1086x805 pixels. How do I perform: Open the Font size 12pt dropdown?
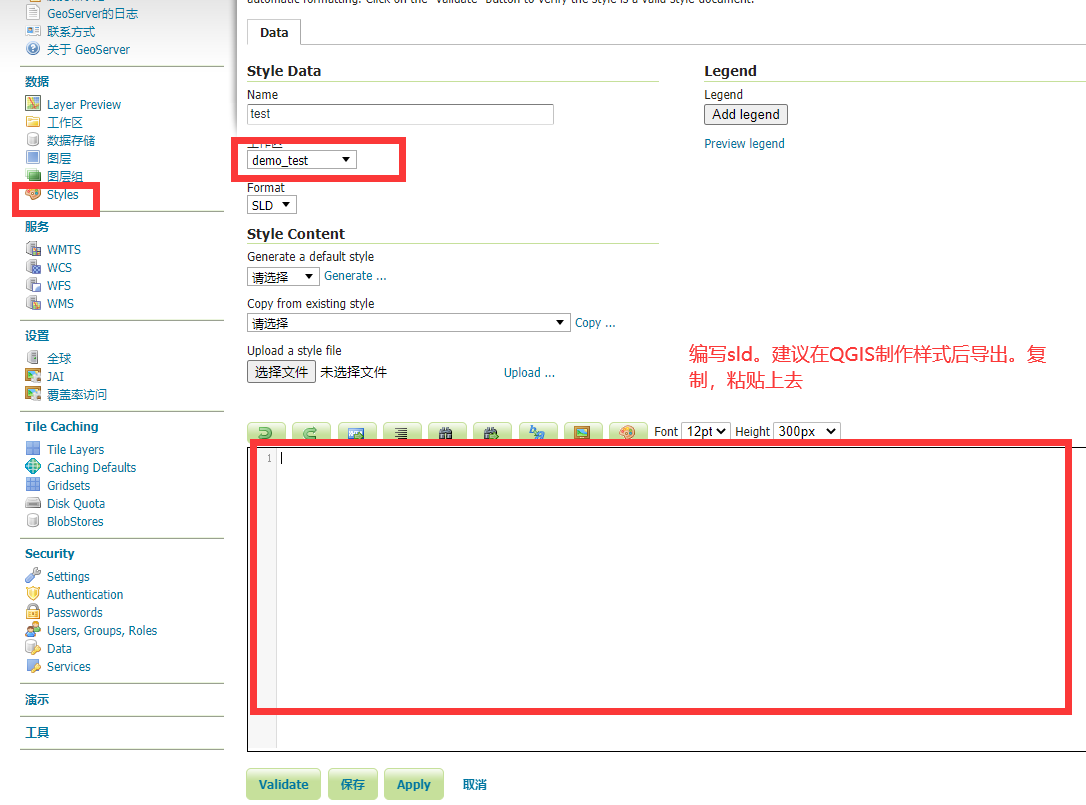pyautogui.click(x=706, y=431)
